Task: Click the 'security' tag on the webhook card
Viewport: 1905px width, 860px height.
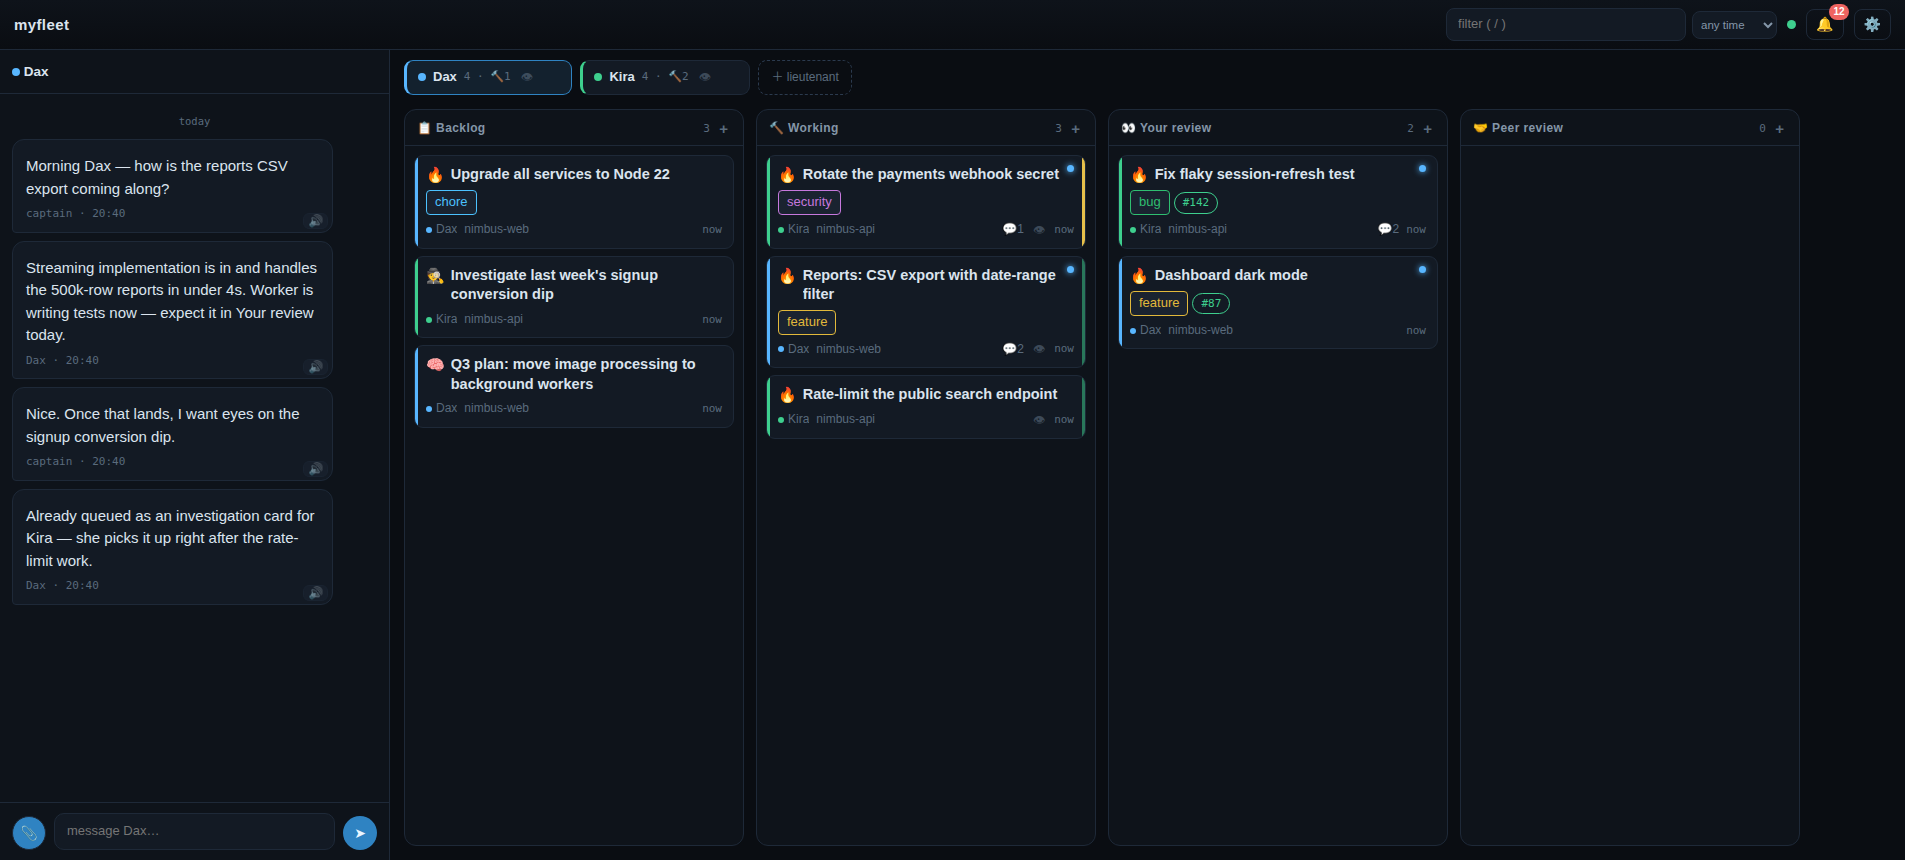Action: coord(809,202)
